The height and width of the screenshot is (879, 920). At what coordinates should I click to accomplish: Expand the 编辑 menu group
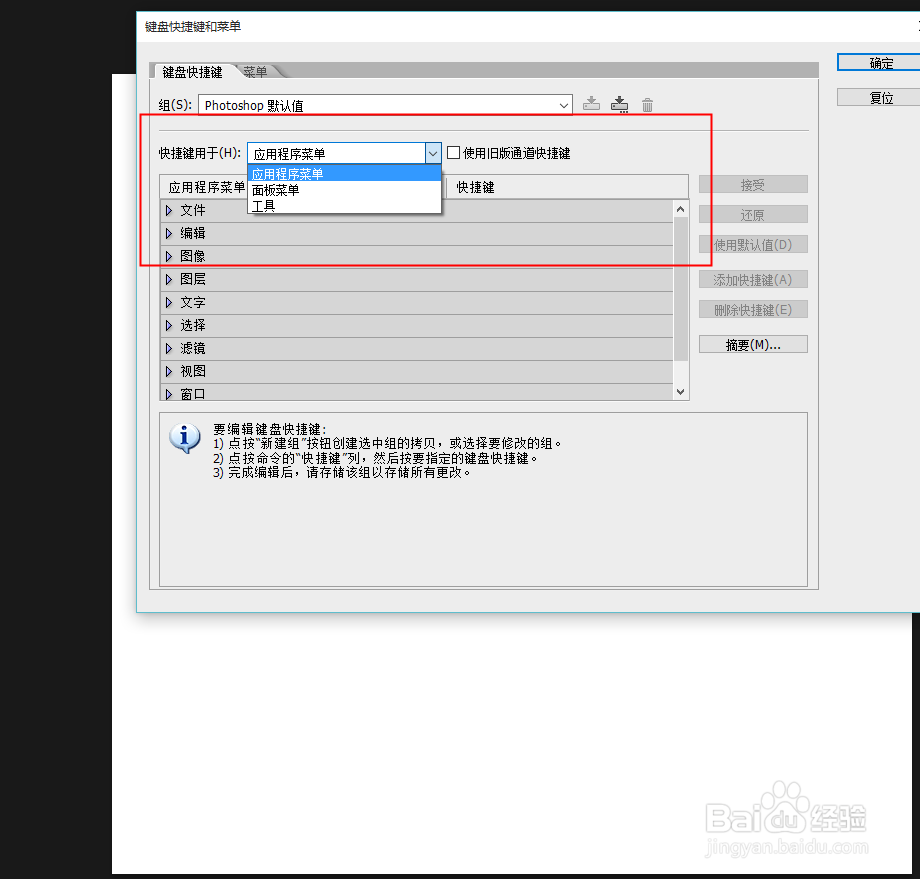coord(169,234)
